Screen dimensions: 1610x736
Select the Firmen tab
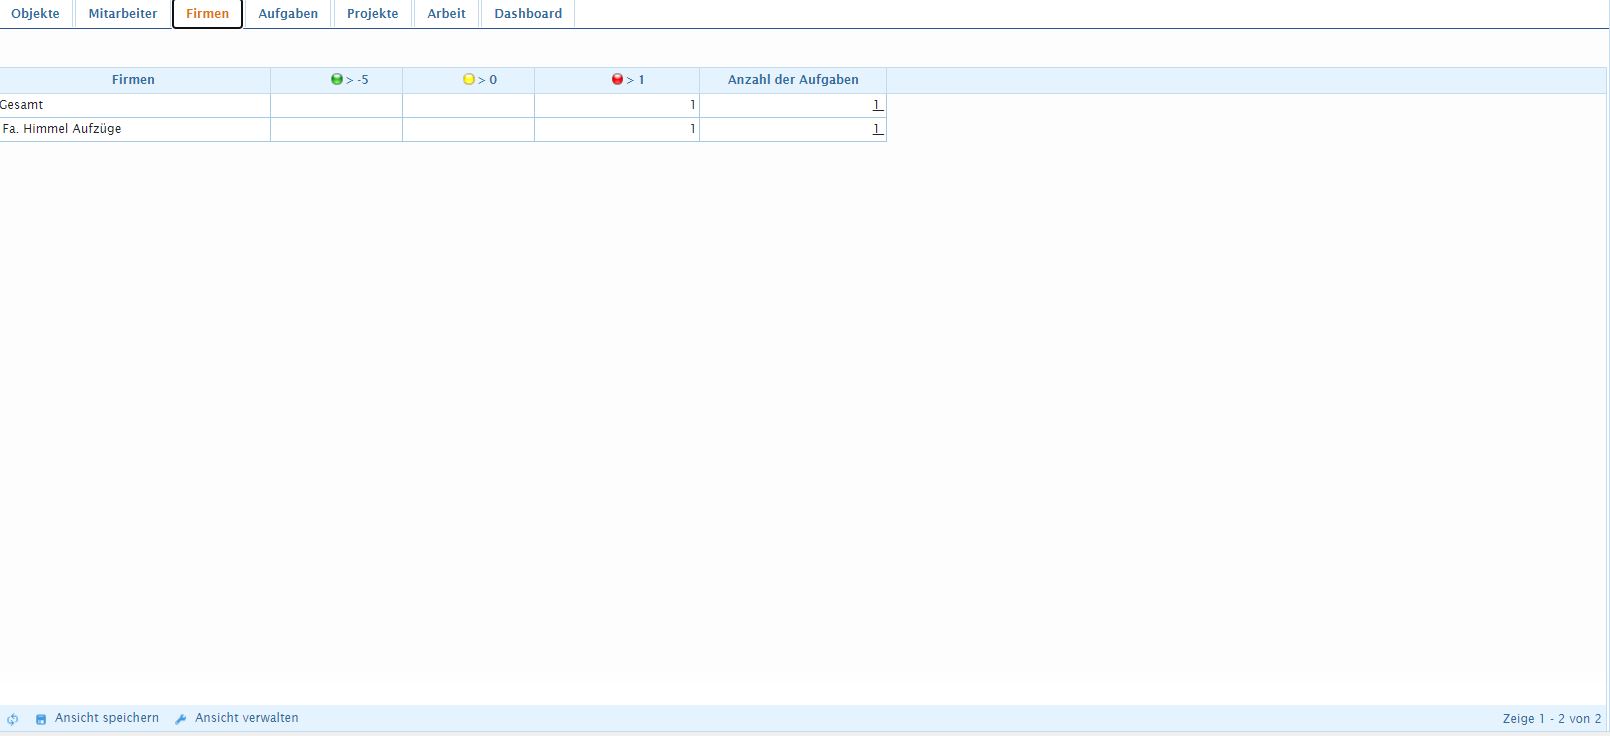(x=207, y=14)
